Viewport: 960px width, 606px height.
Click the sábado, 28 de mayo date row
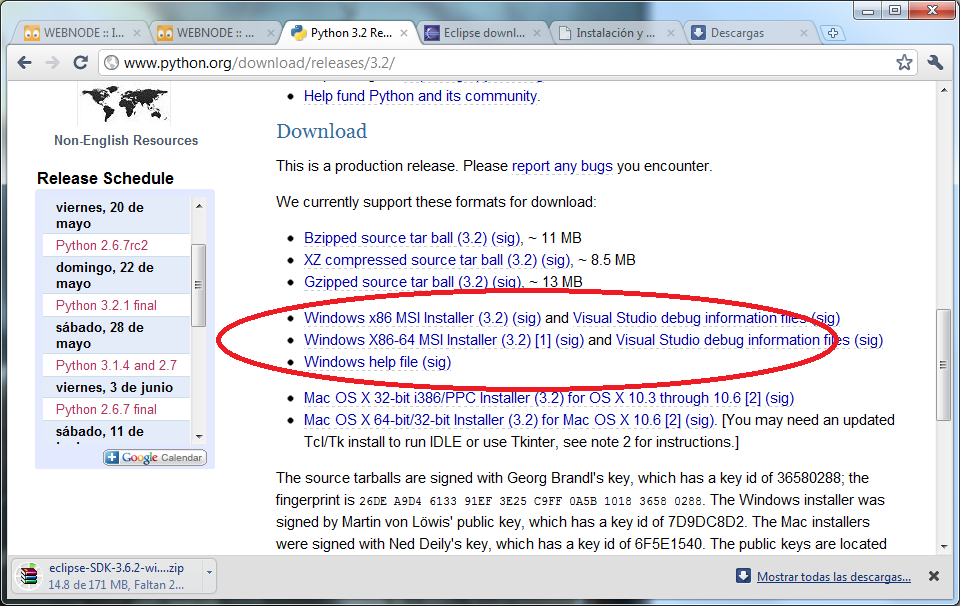pyautogui.click(x=116, y=335)
